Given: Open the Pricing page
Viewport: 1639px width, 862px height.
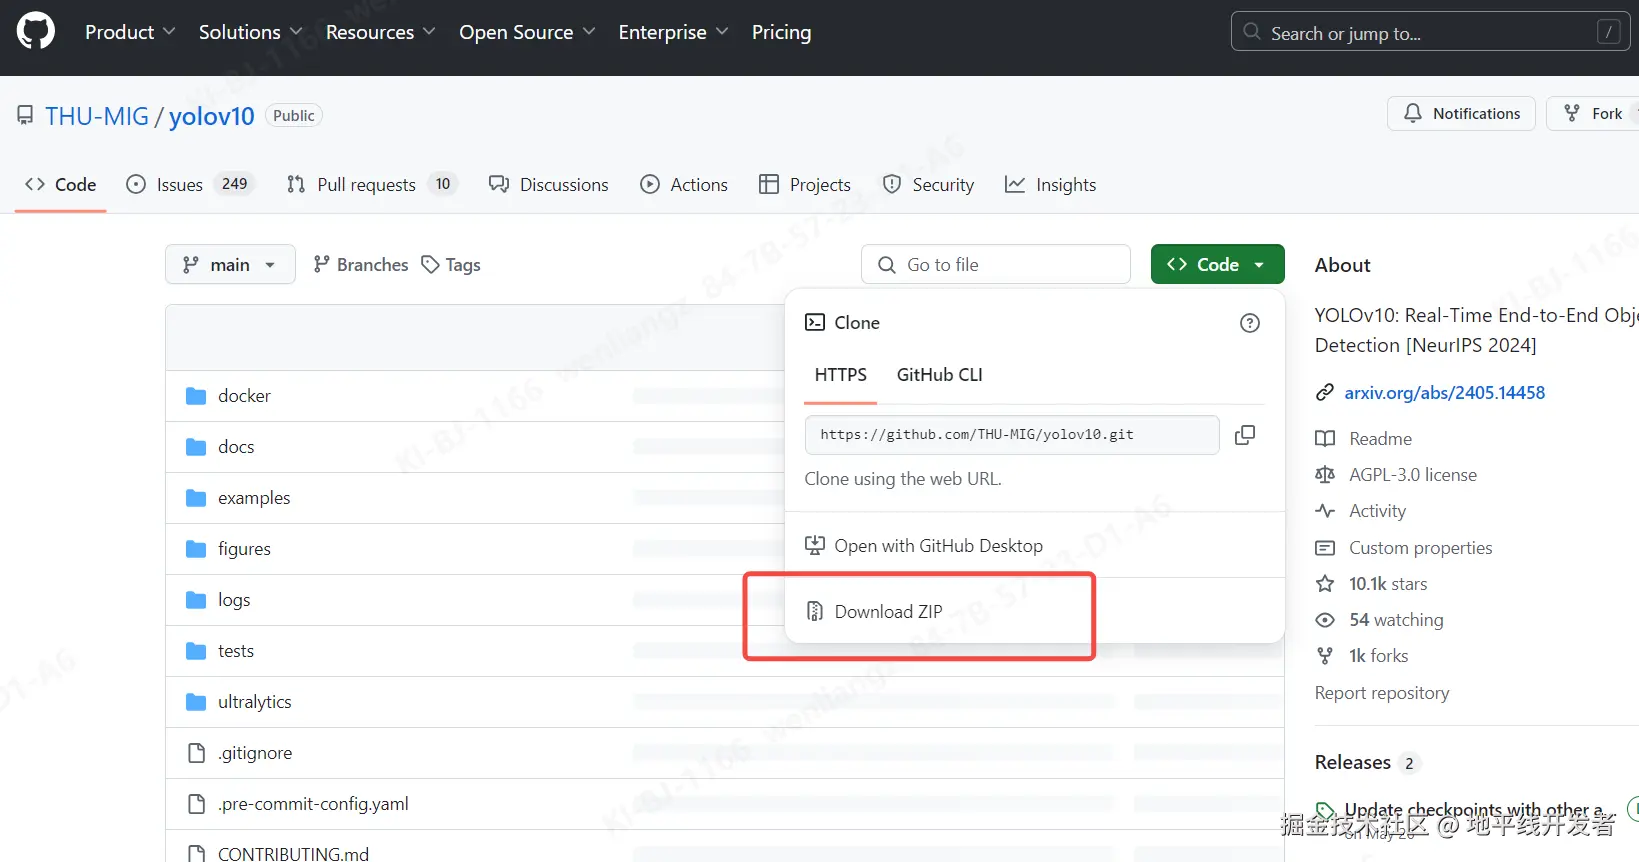Looking at the screenshot, I should point(781,32).
